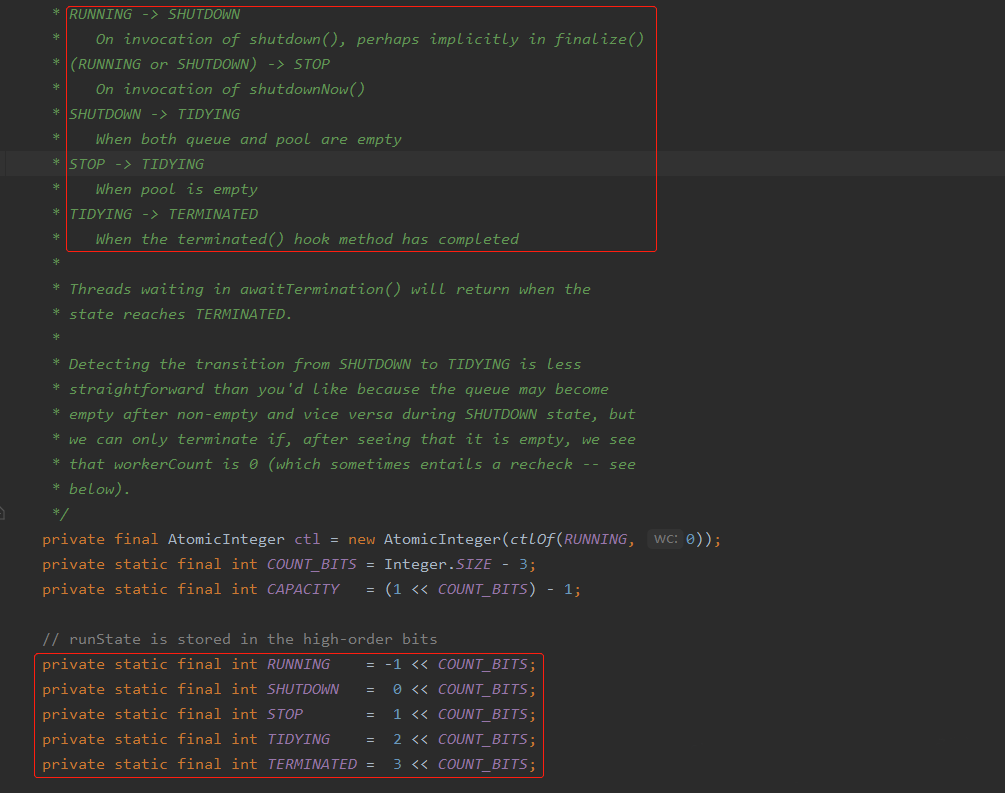Click the 'straightforward than you'd like' comment line

(338, 389)
